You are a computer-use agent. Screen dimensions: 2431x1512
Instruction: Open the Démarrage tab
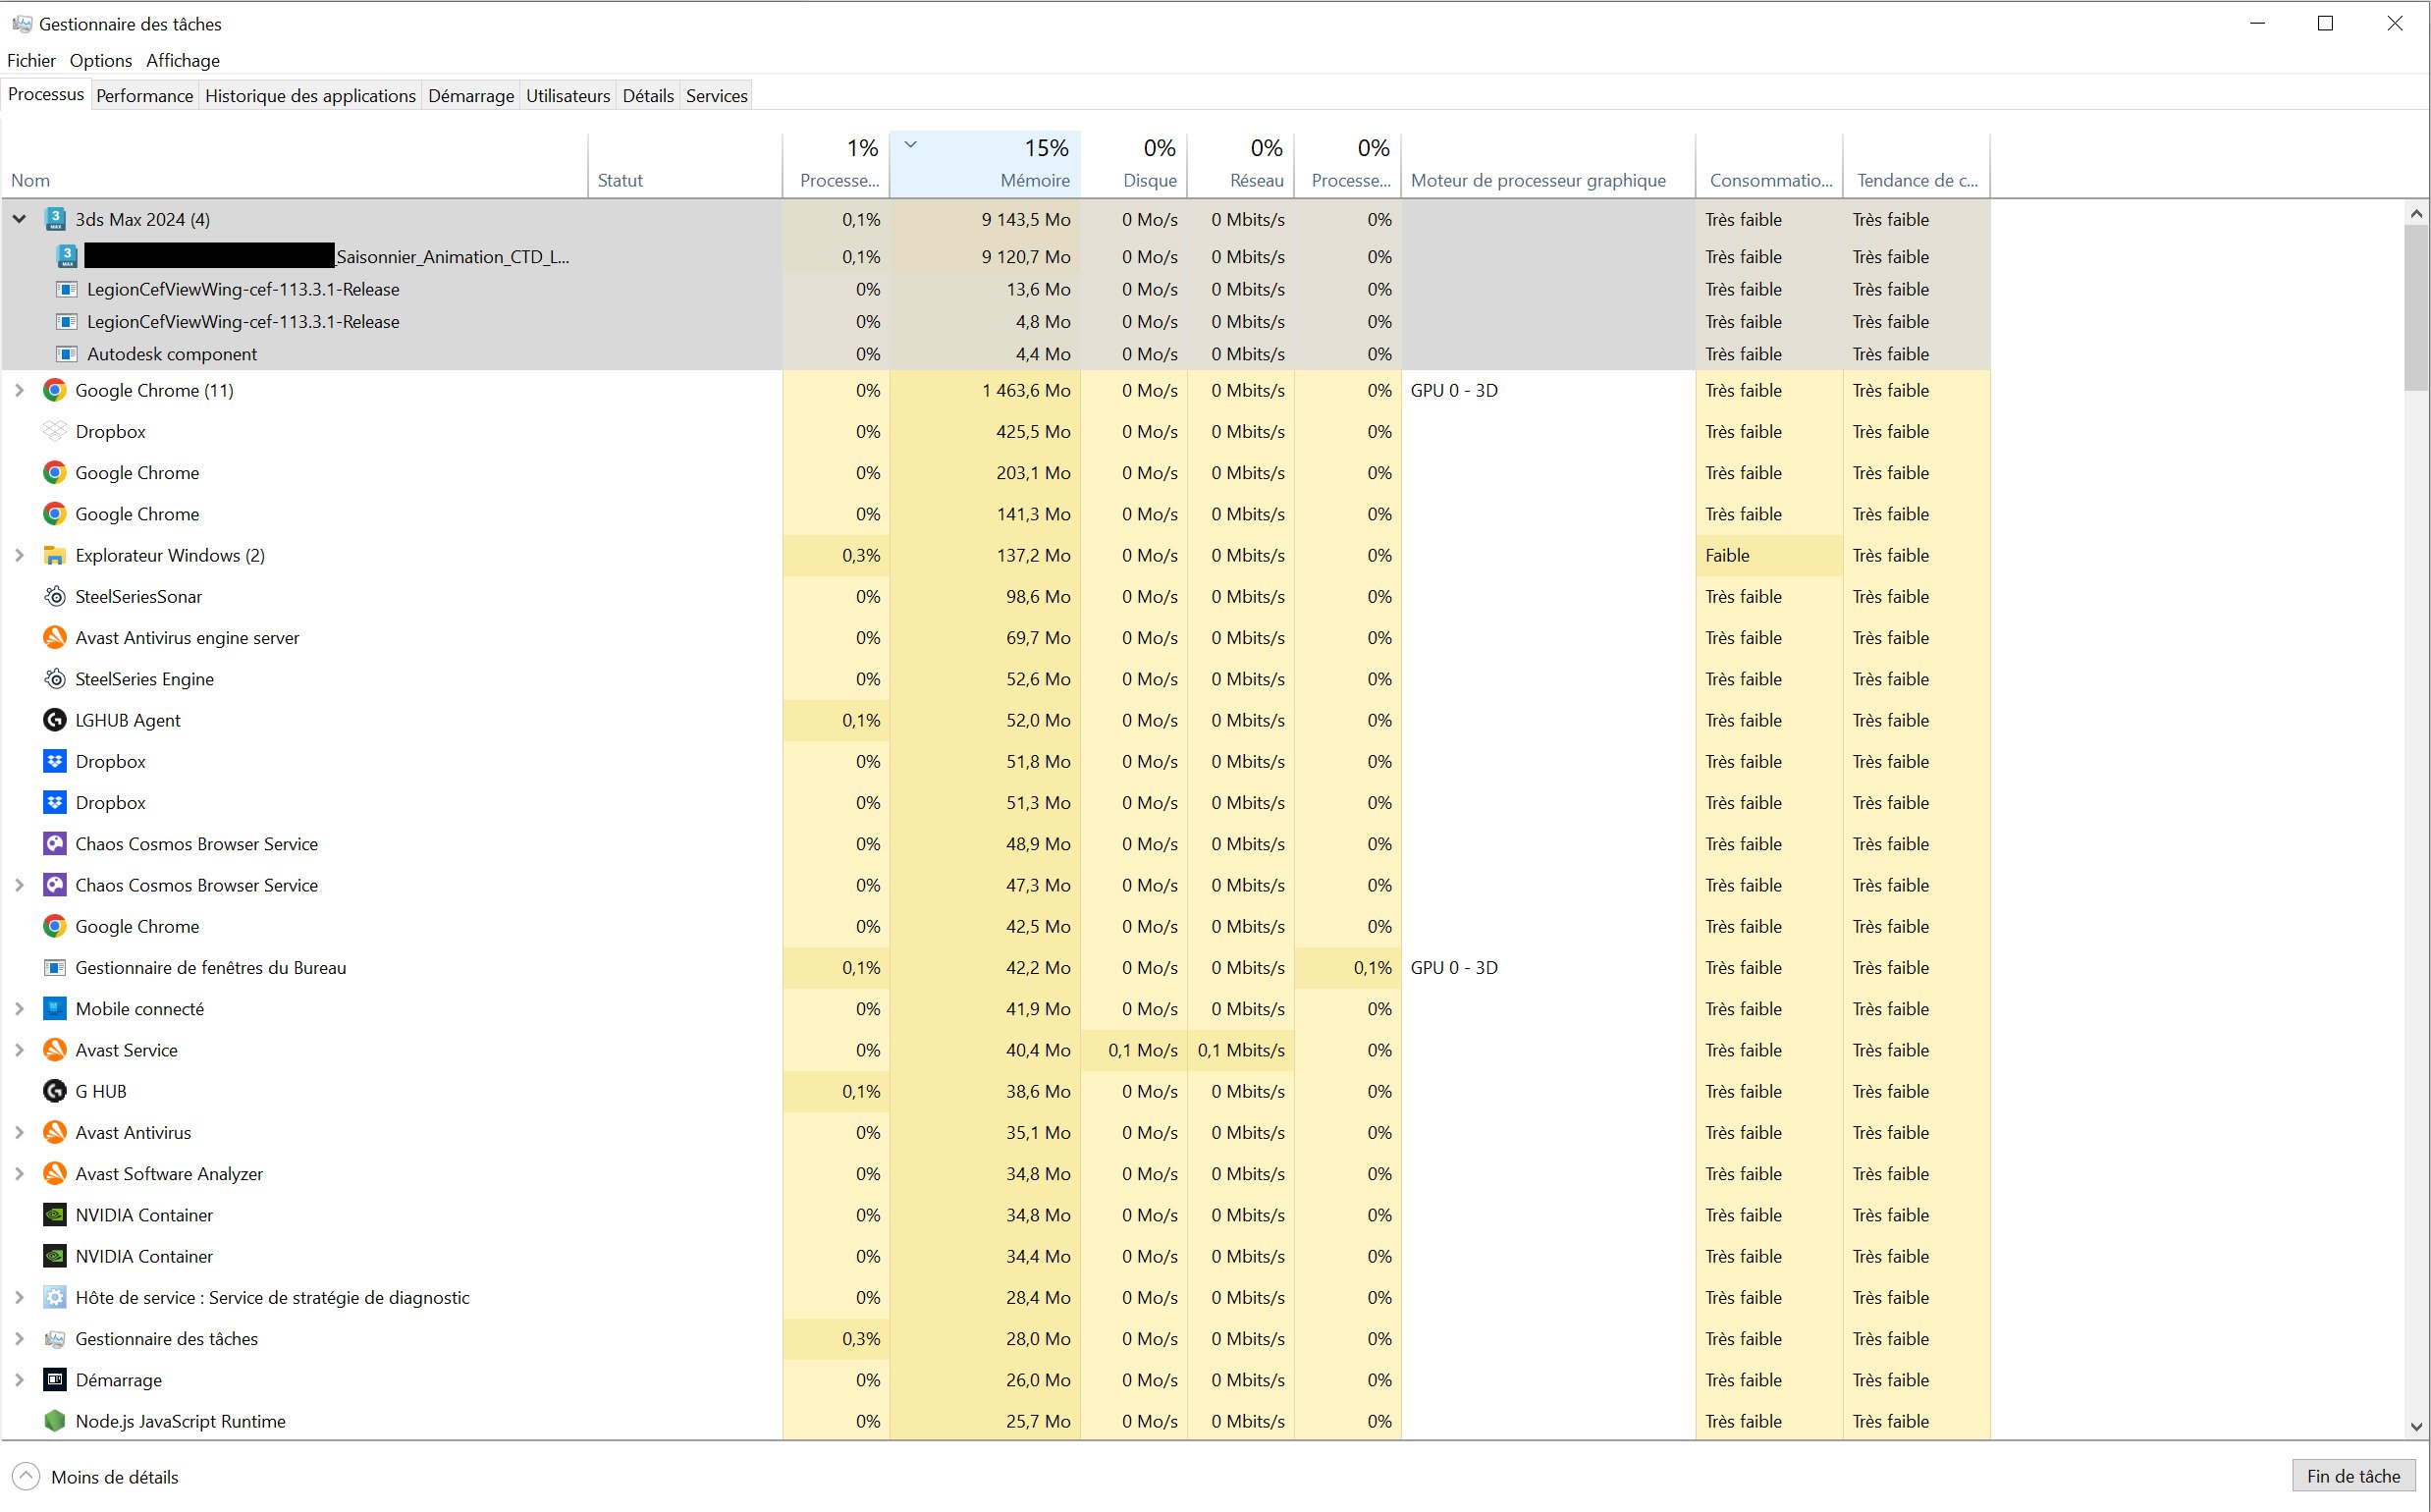471,96
